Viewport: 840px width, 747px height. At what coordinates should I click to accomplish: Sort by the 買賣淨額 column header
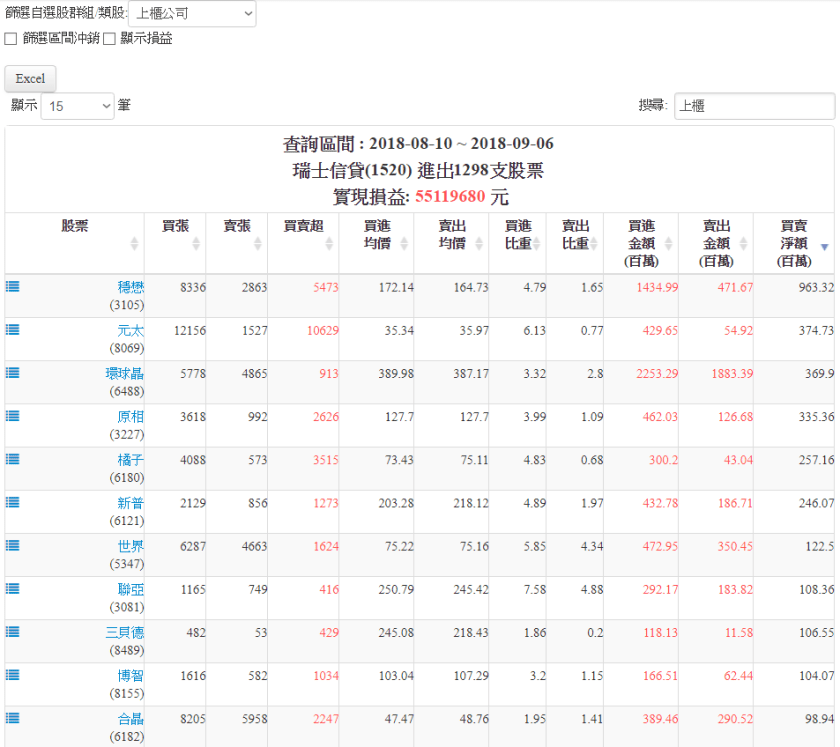click(794, 243)
